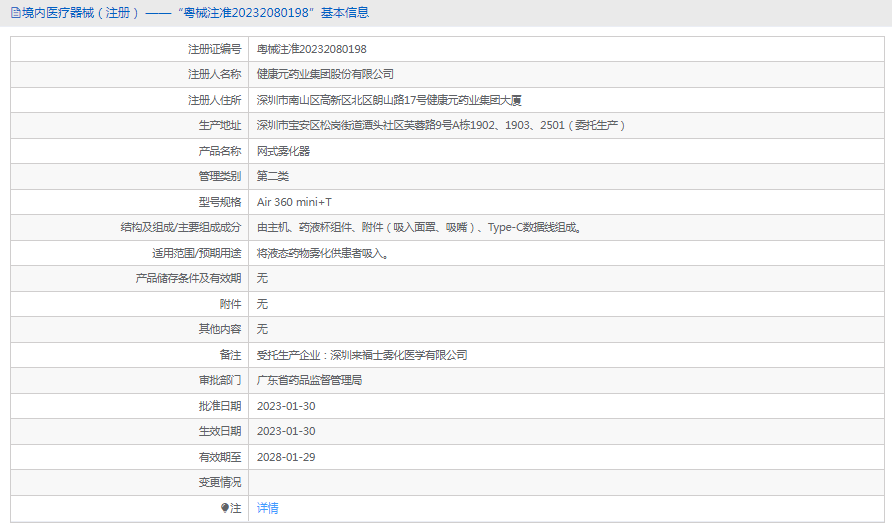892x530 pixels.
Task: Click the 批准日期 label
Action: (x=220, y=406)
